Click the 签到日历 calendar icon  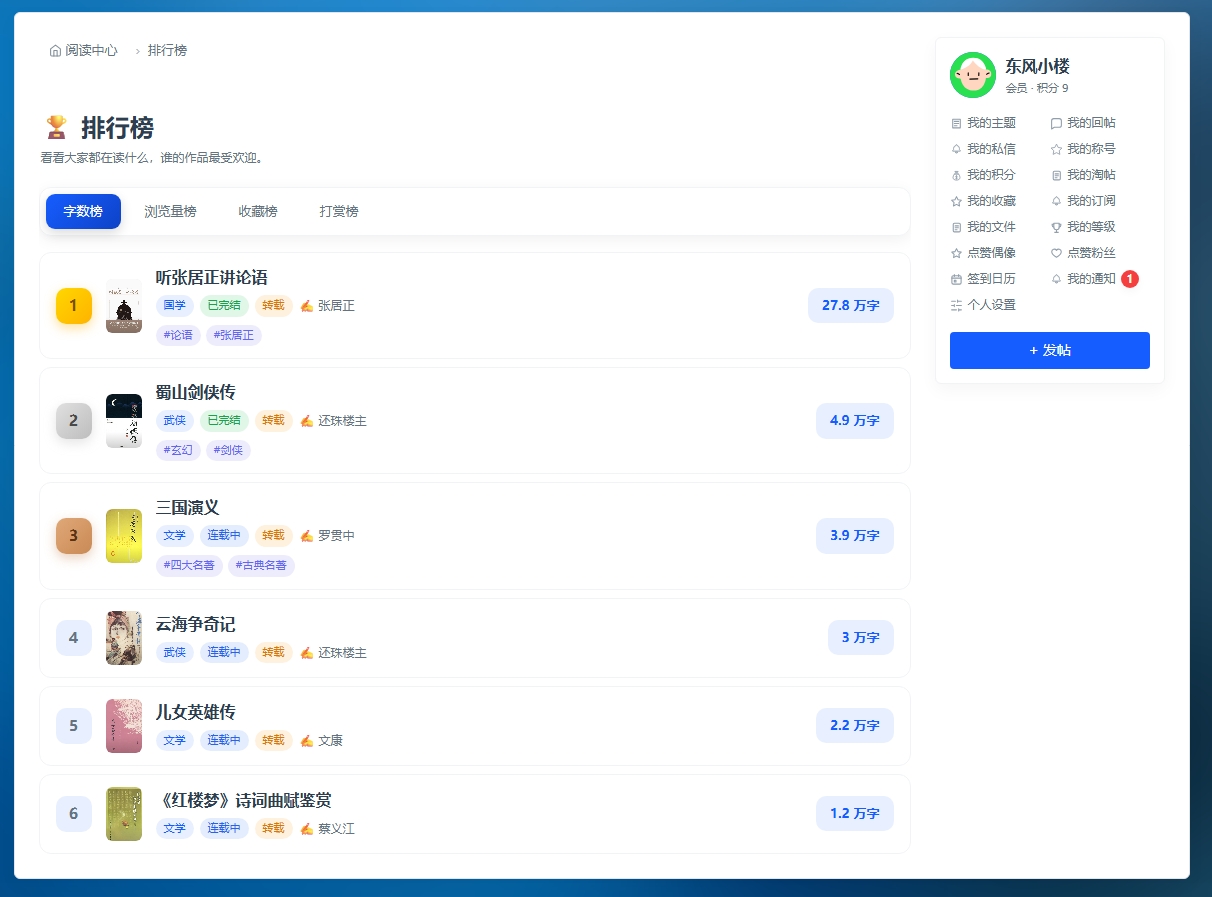coord(956,279)
